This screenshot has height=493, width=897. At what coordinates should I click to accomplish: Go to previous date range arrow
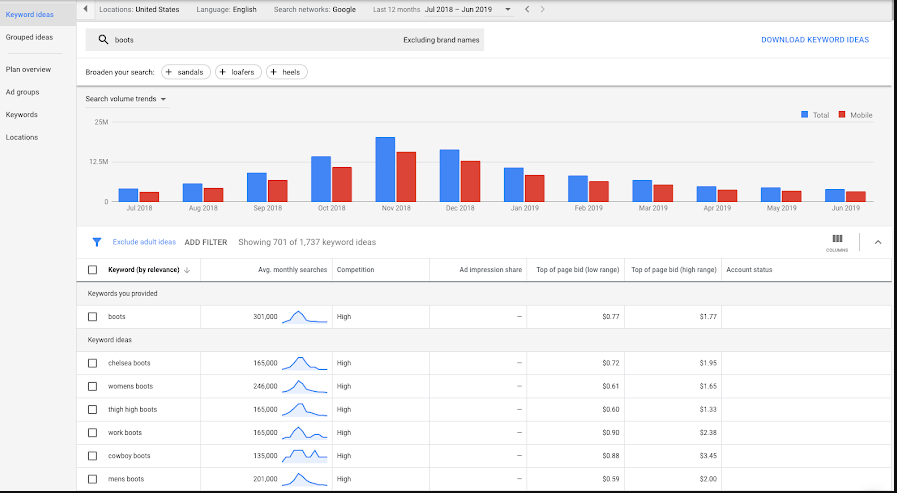tap(527, 9)
